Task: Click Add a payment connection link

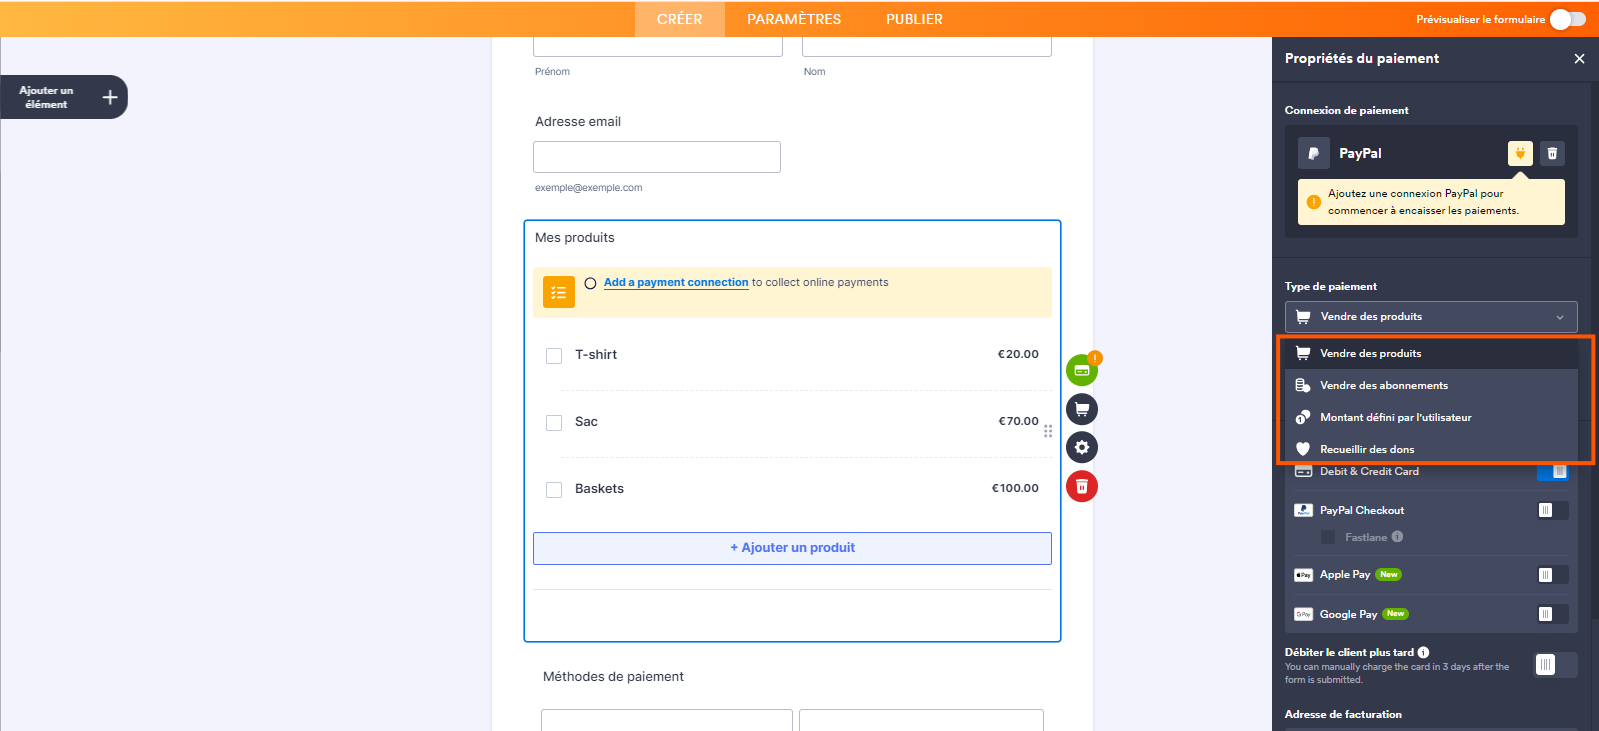Action: point(676,282)
